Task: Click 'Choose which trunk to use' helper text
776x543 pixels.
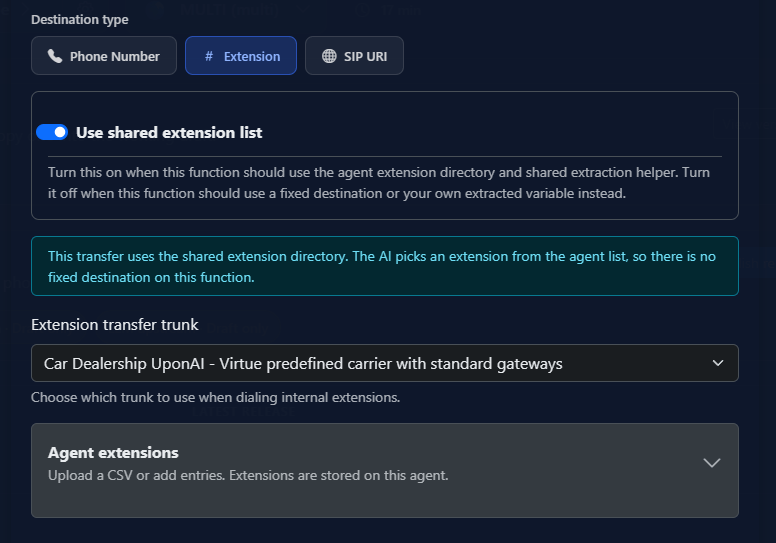Action: click(215, 397)
